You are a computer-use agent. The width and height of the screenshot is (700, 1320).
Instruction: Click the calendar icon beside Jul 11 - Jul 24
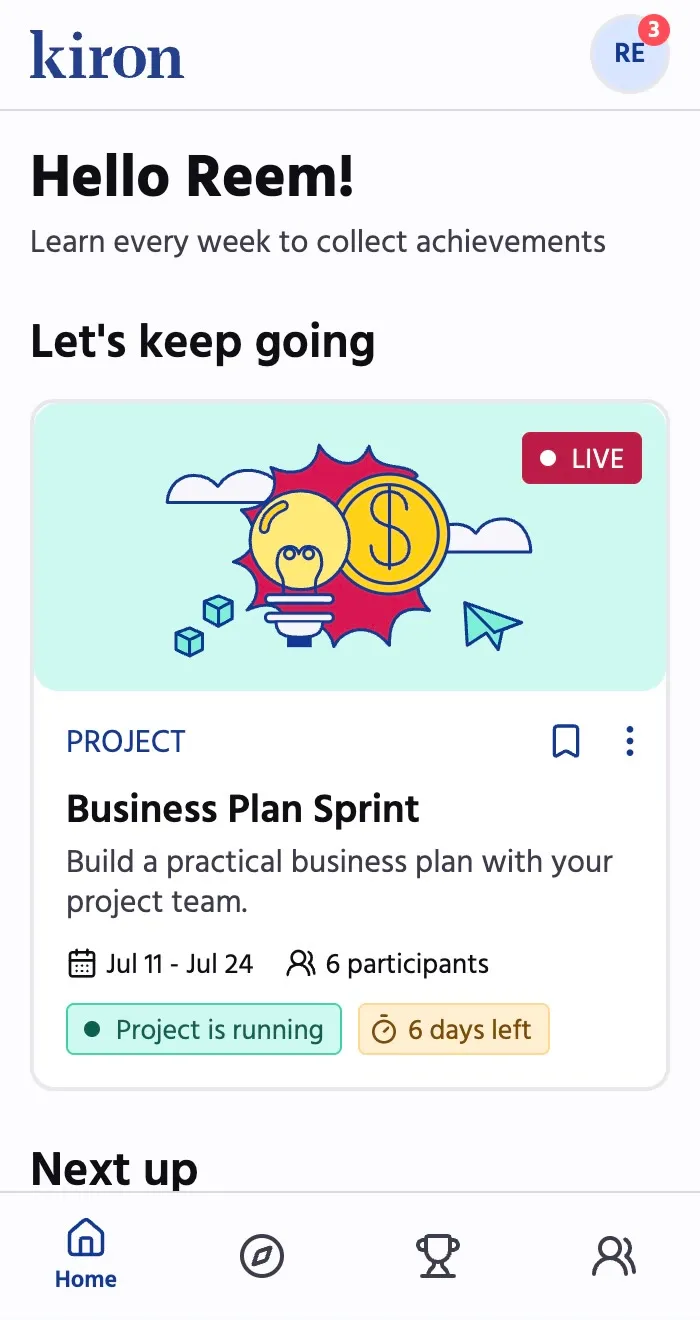[81, 964]
